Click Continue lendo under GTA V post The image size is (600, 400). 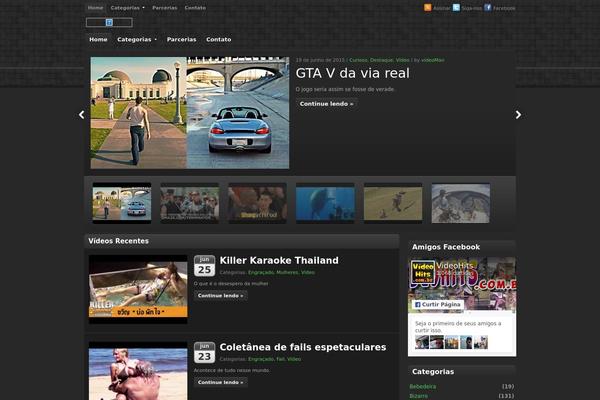click(326, 104)
